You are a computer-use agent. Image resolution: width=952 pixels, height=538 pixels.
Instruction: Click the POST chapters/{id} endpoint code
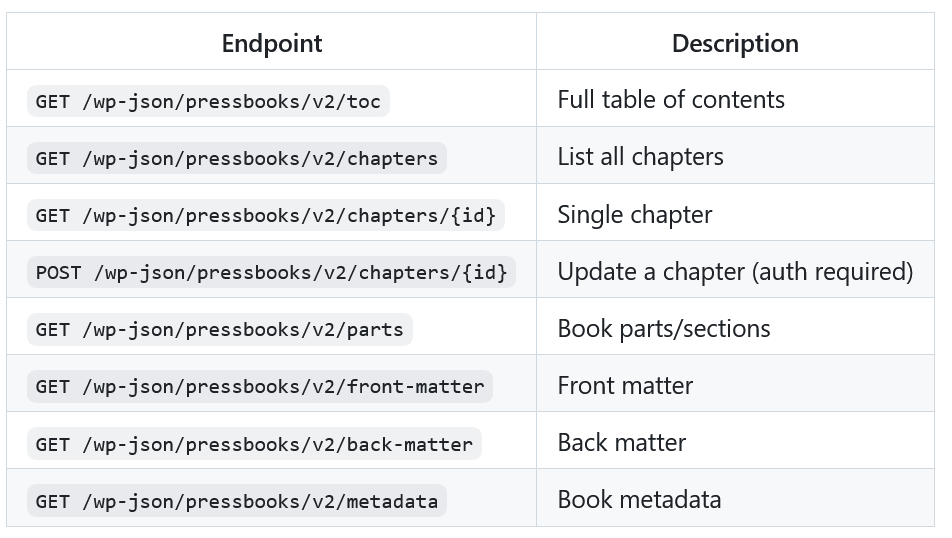click(x=272, y=272)
